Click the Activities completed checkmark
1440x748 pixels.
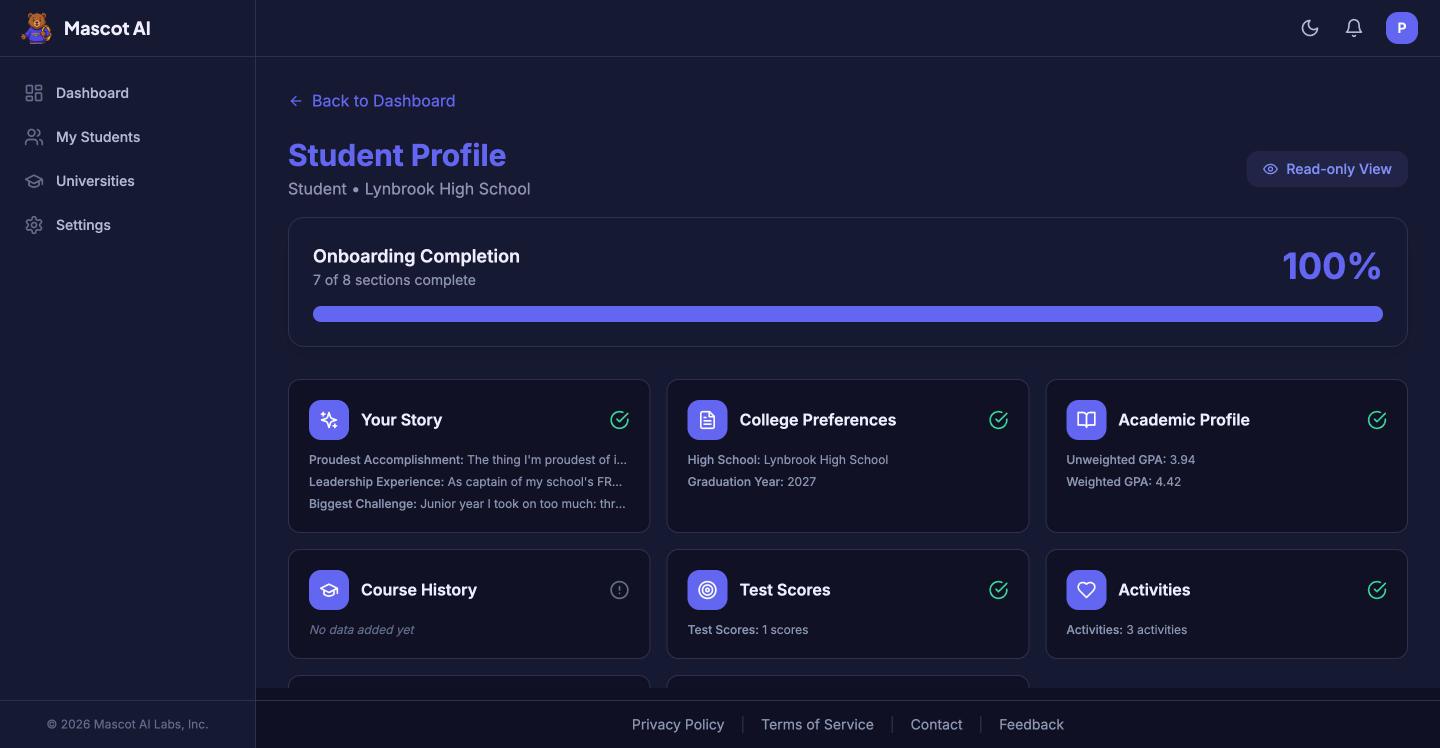coord(1378,590)
